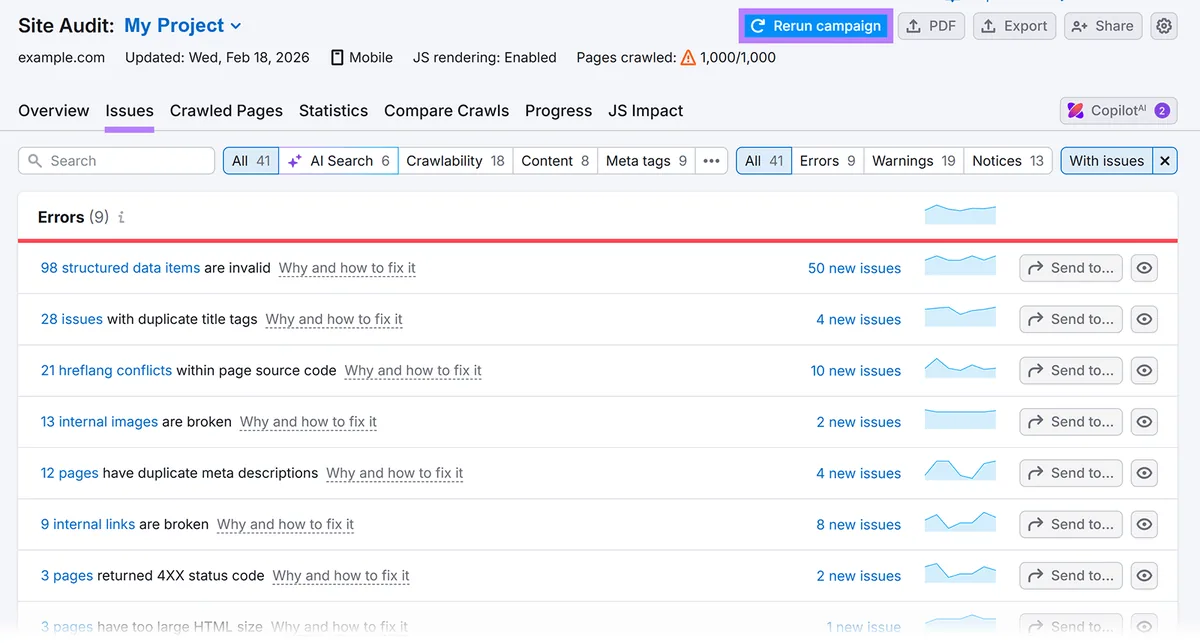Hide the broken internal images issue
Image resolution: width=1200 pixels, height=643 pixels.
(x=1144, y=422)
